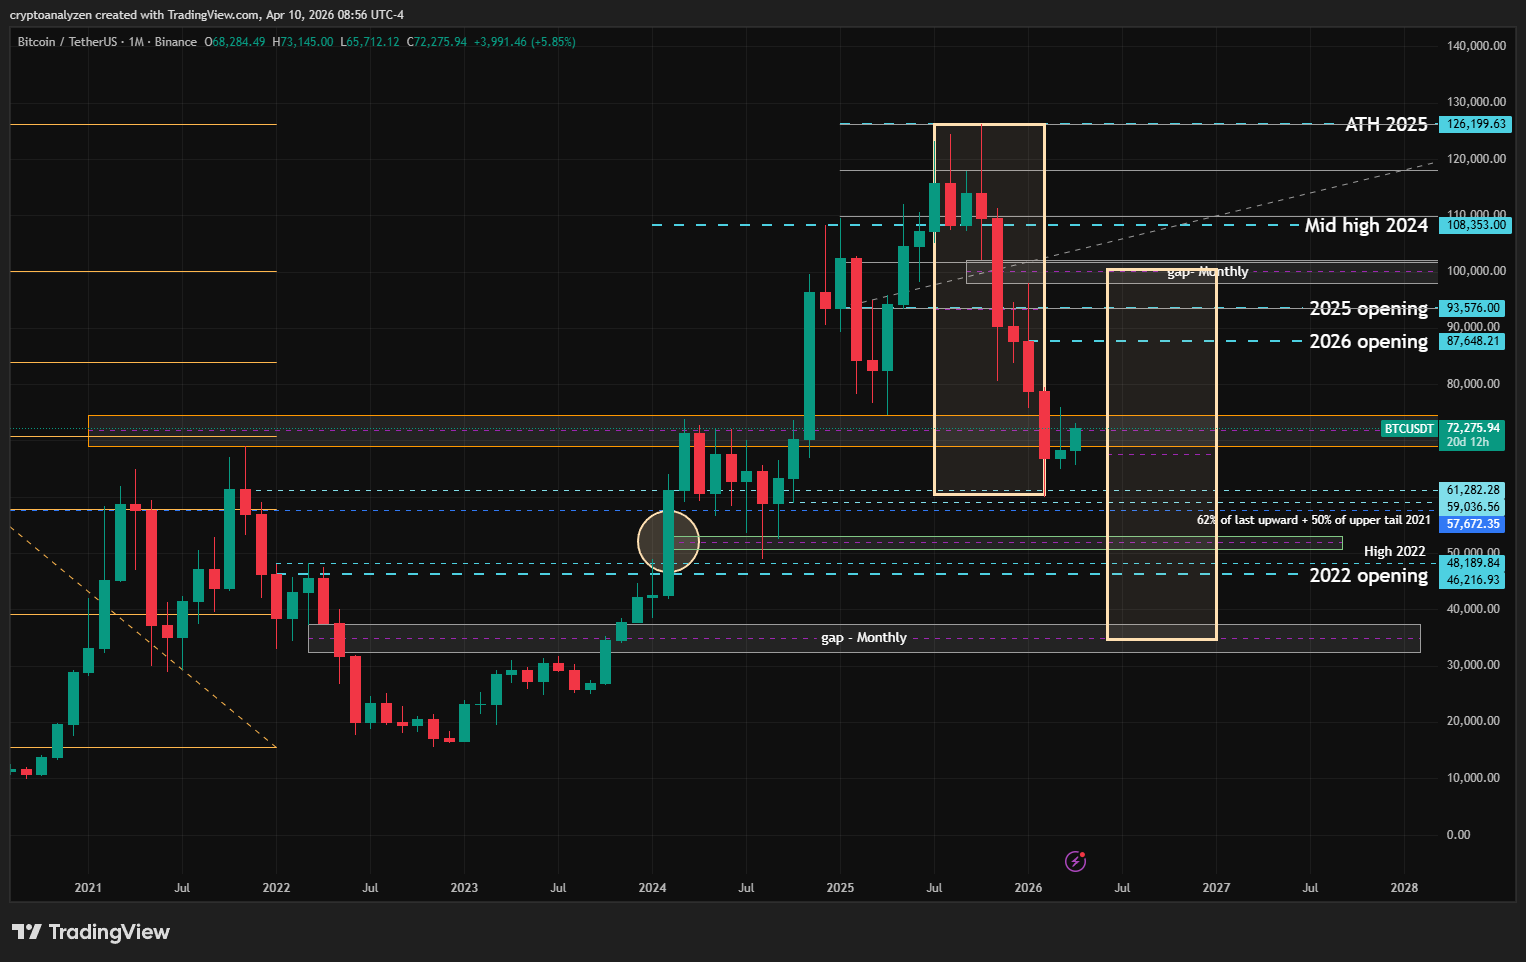This screenshot has height=962, width=1526.
Task: Click the 72,275.94 current price label
Action: pos(1473,428)
